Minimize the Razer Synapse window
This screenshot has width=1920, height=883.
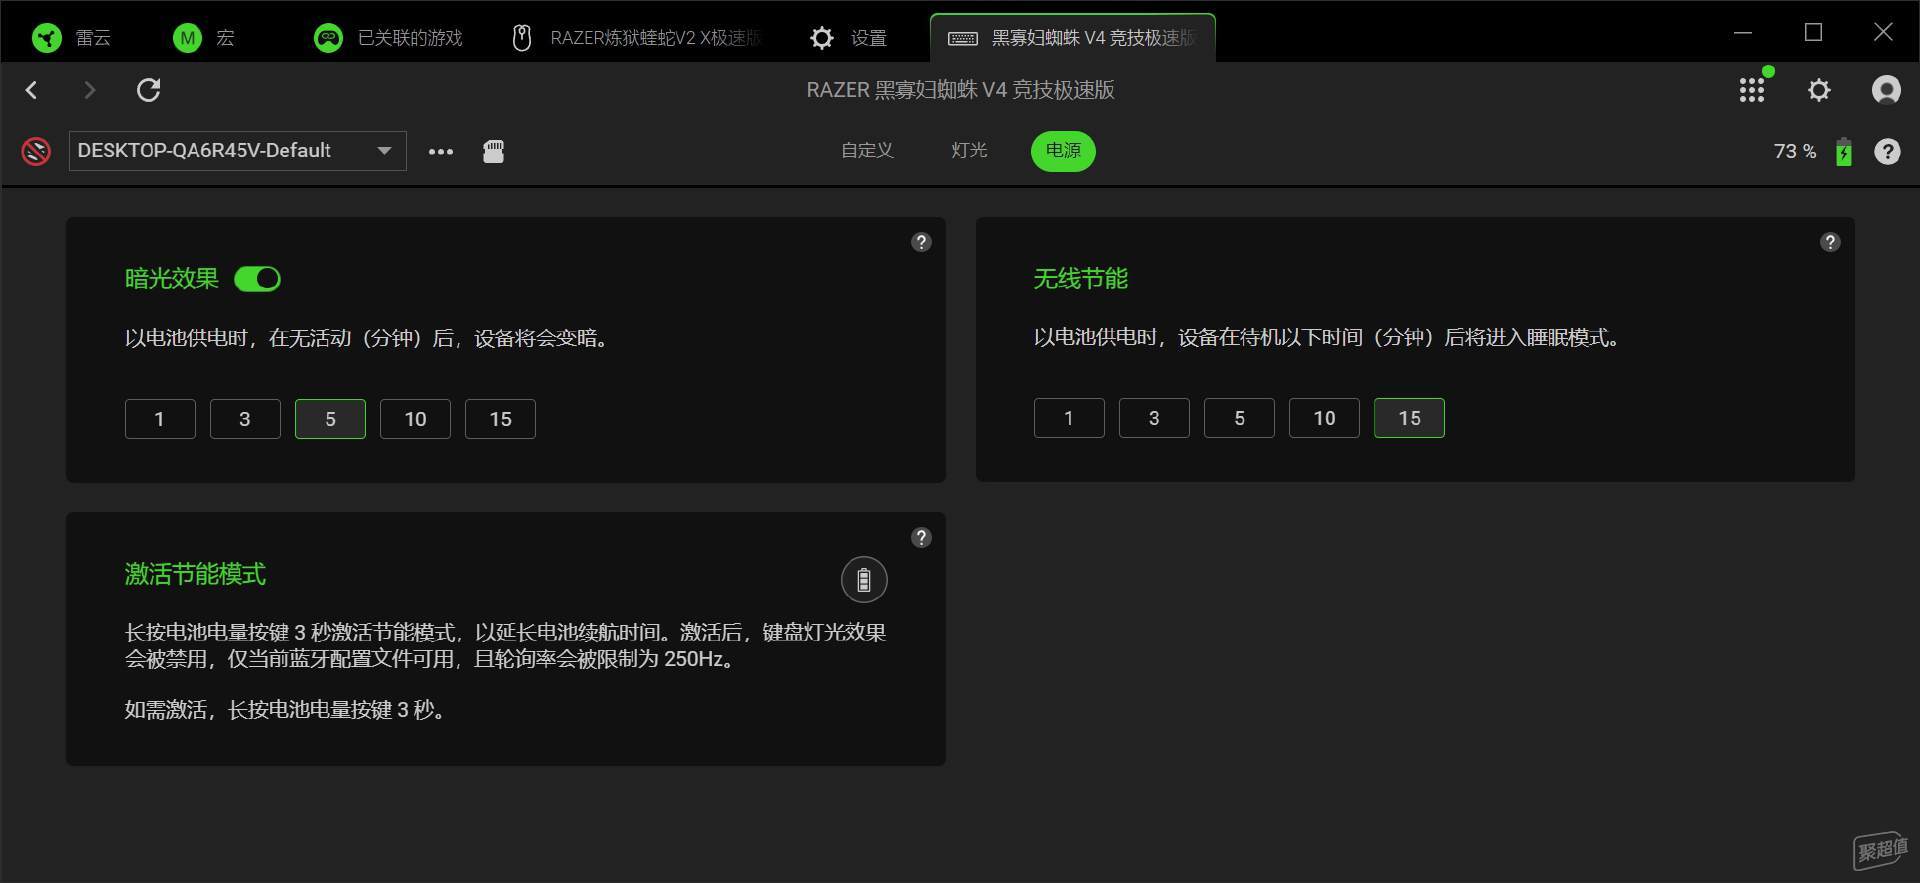click(1743, 33)
